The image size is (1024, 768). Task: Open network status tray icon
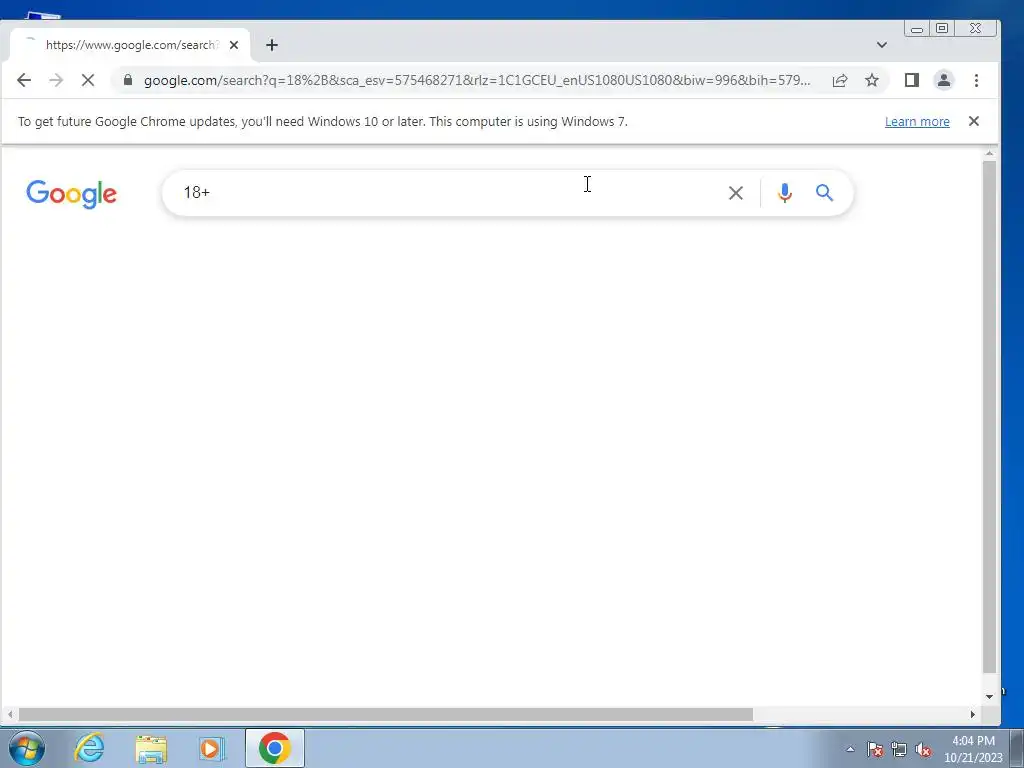pos(899,749)
